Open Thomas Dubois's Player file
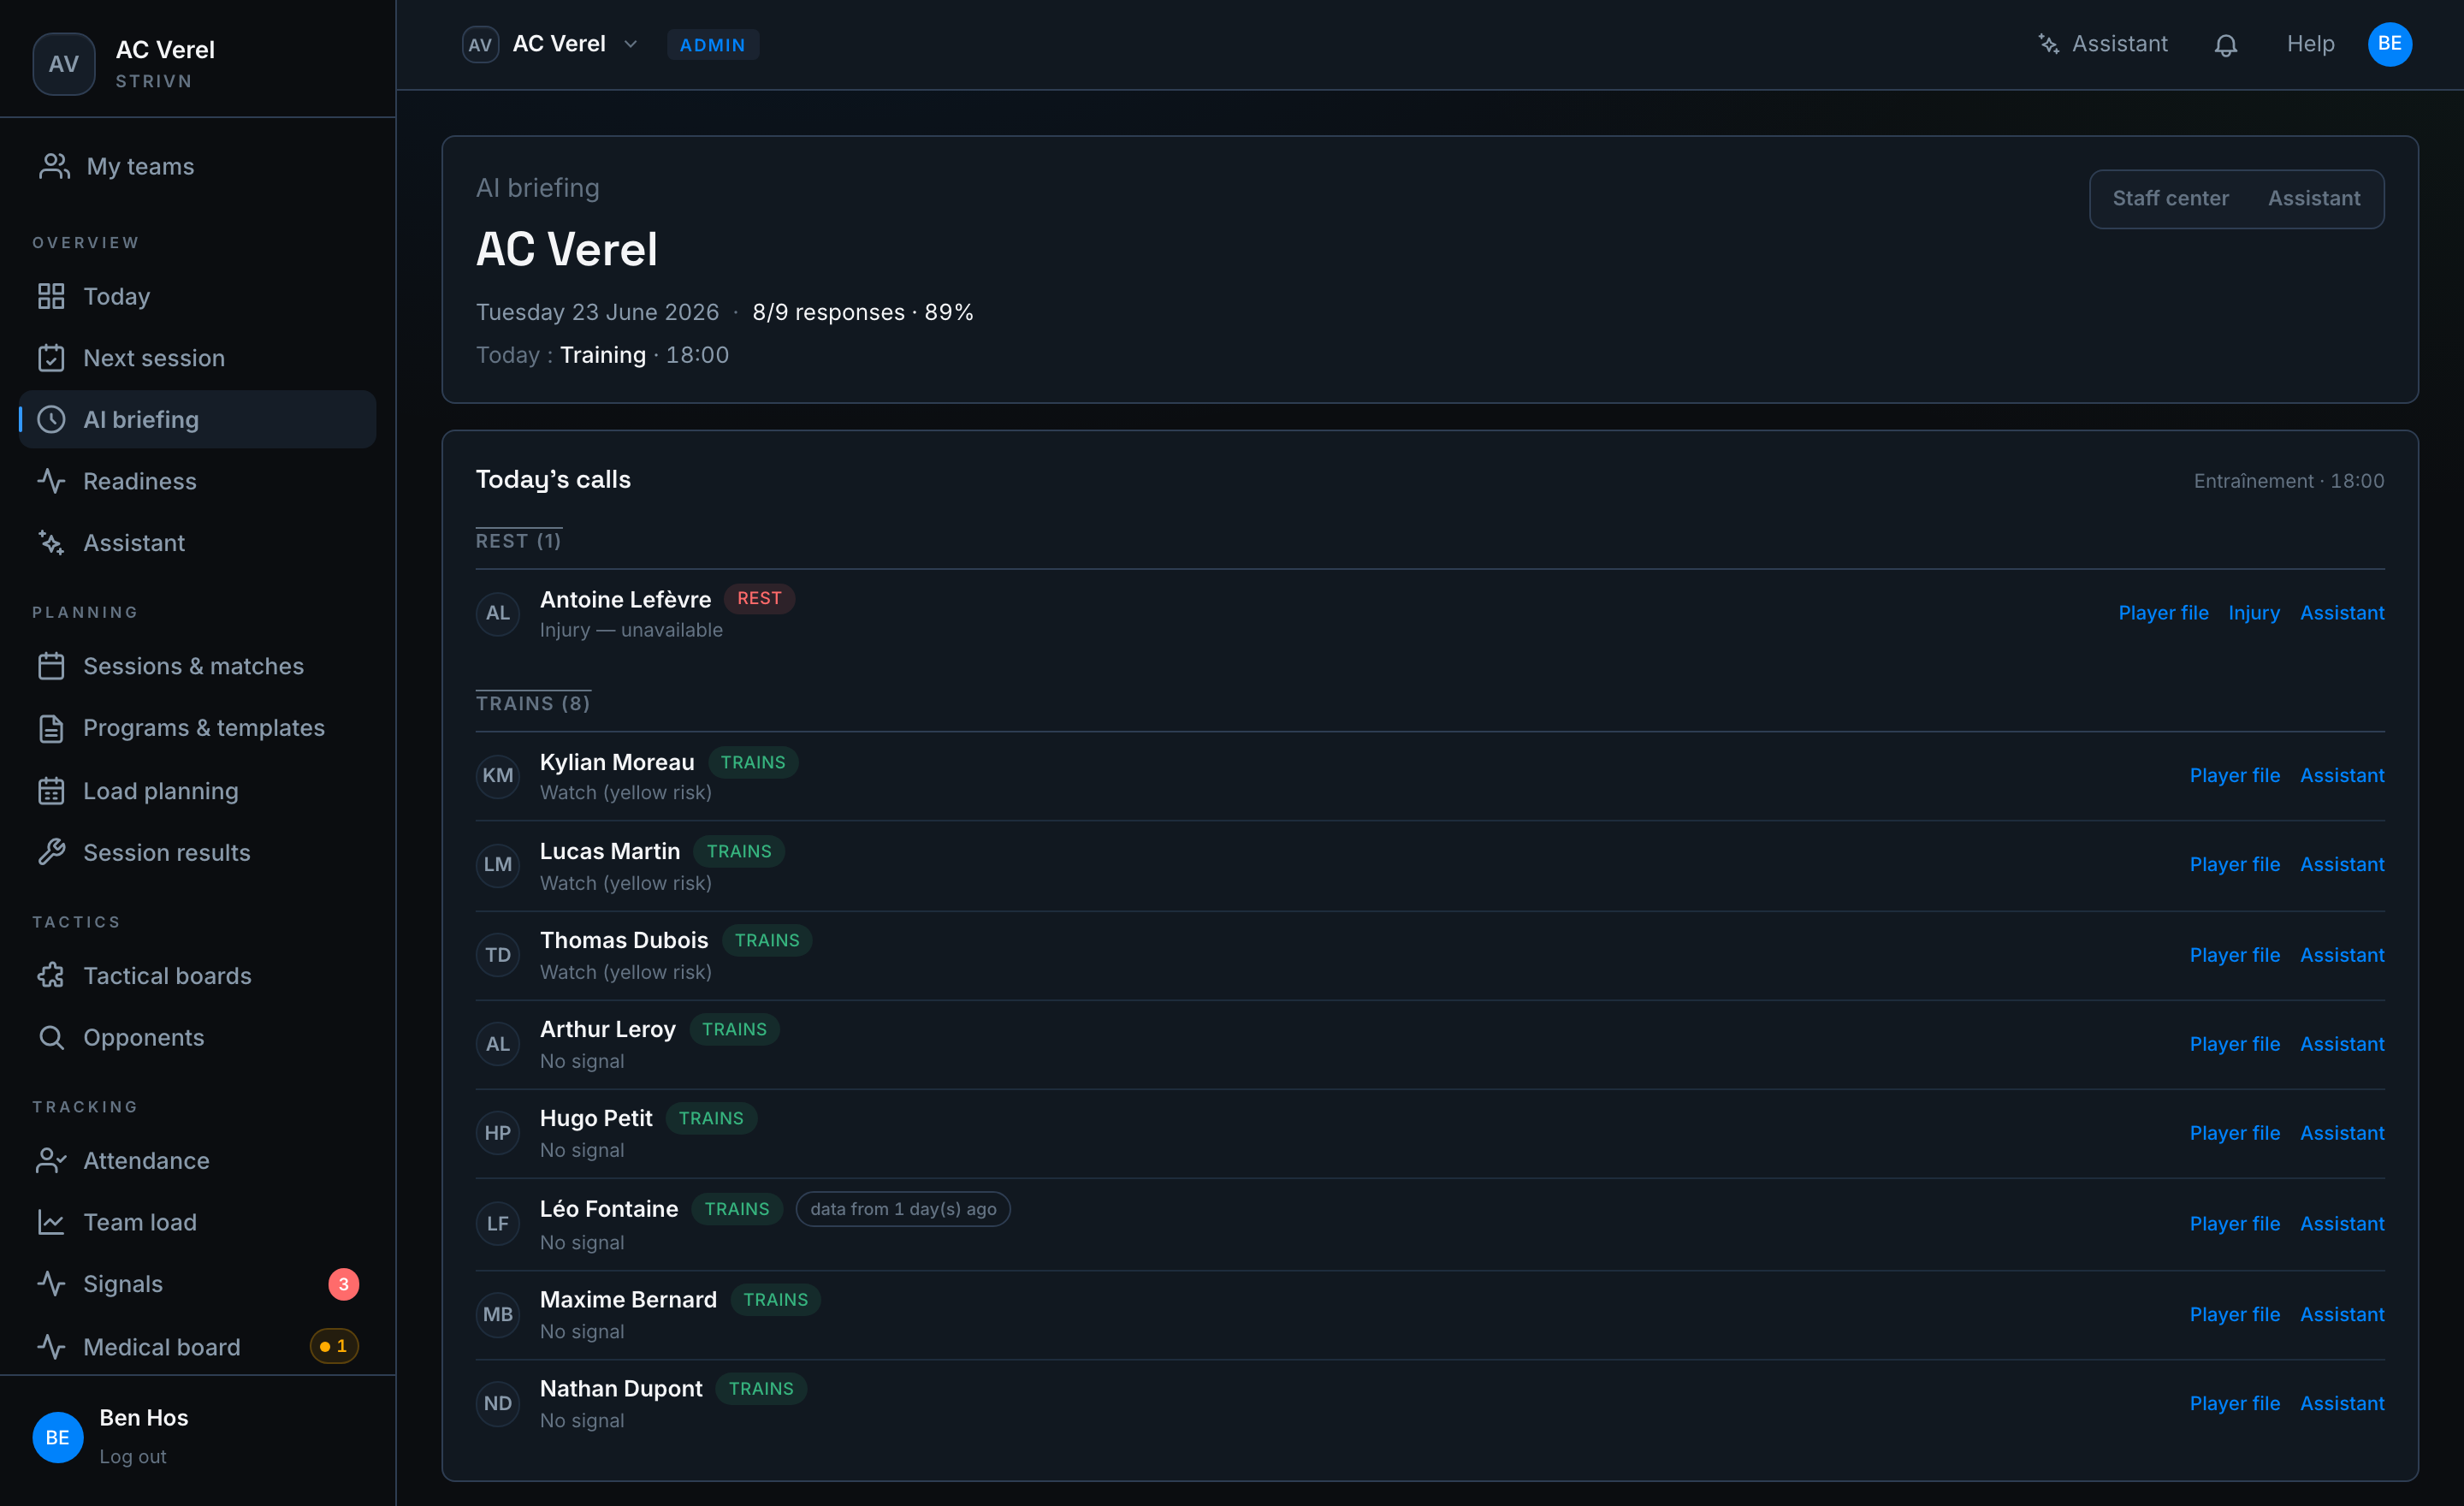This screenshot has width=2464, height=1506. [x=2234, y=955]
